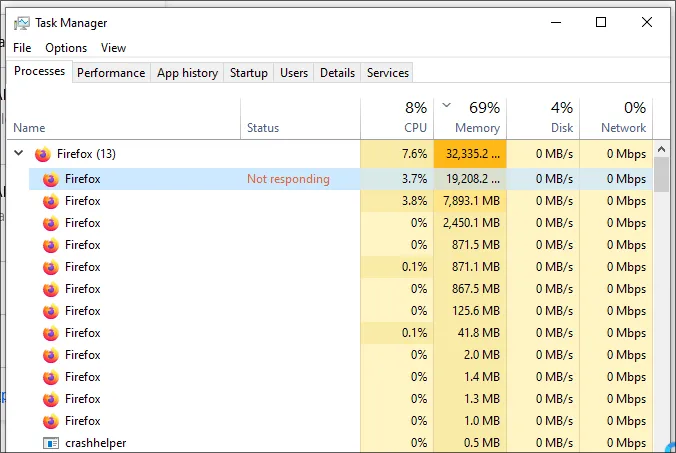Sort by the Disk column header

(x=543, y=119)
